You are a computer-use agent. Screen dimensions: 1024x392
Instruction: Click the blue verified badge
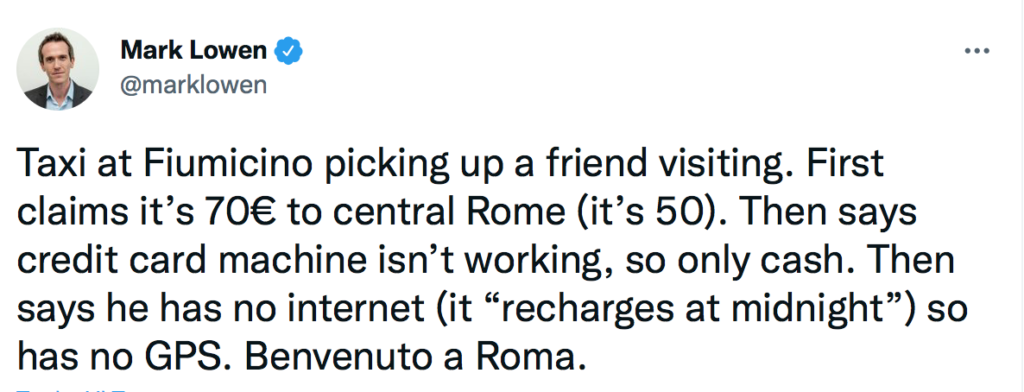pos(288,52)
